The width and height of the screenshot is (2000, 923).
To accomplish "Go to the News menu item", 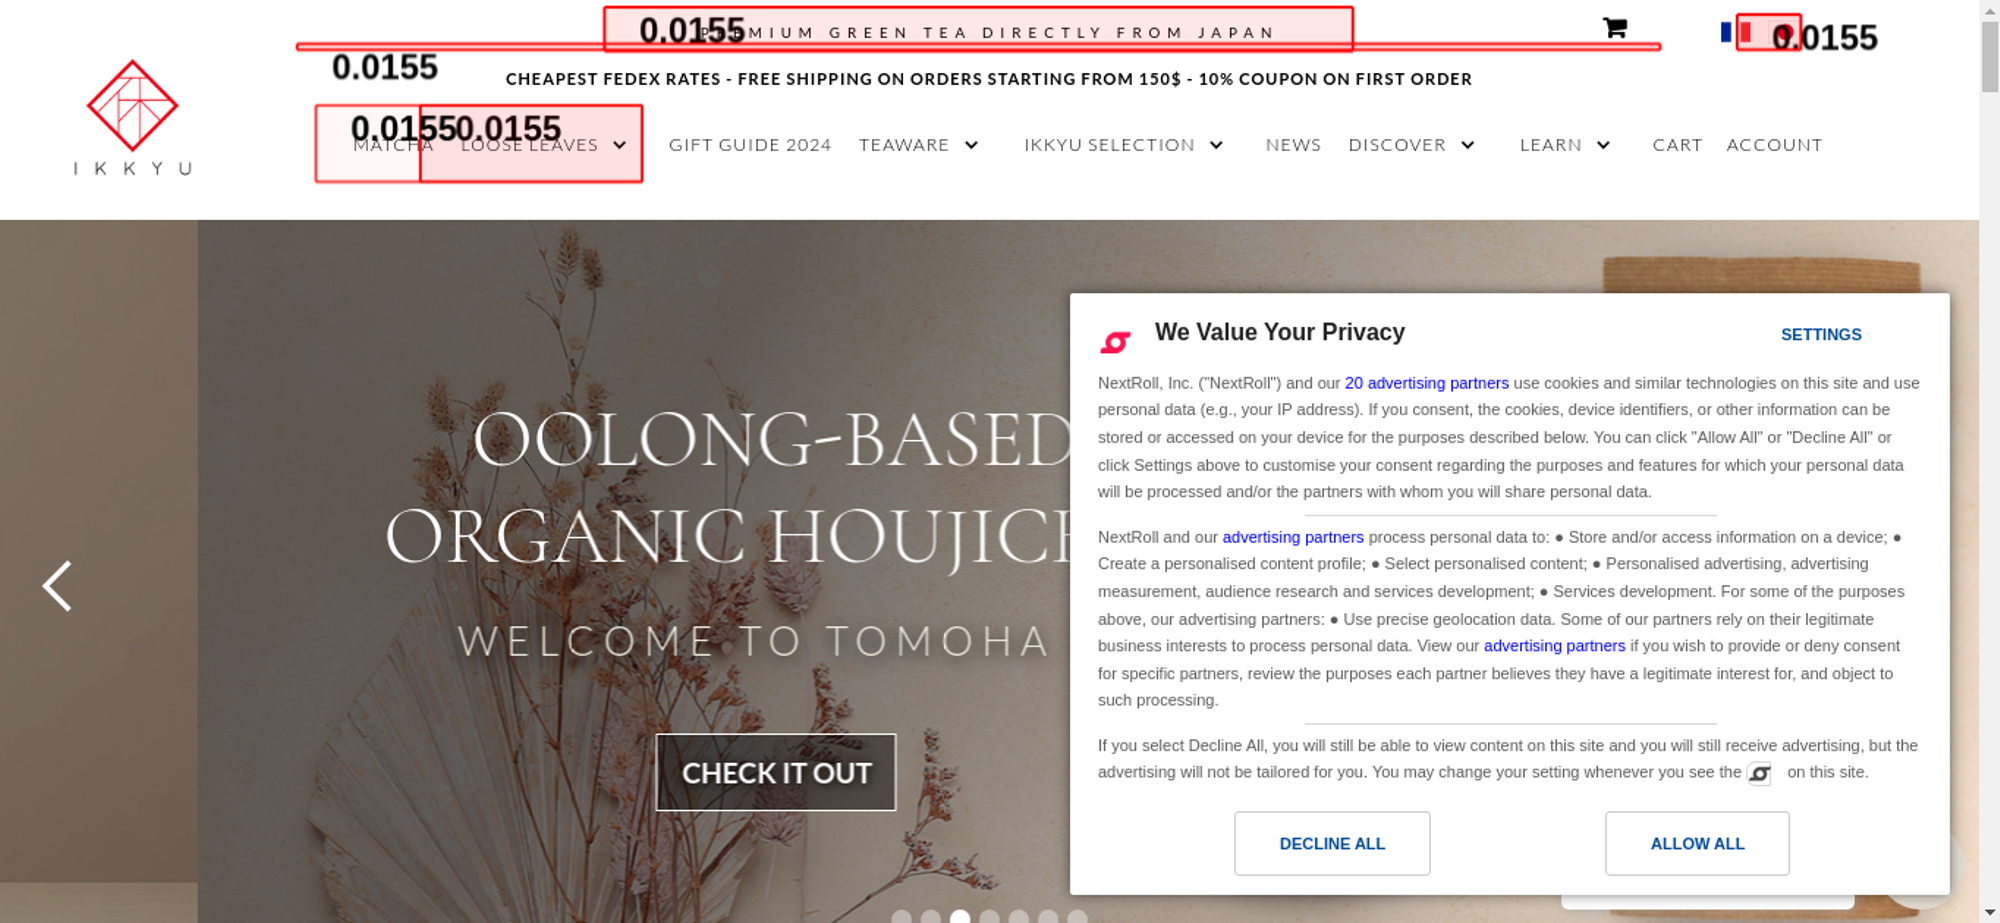I will coord(1293,145).
